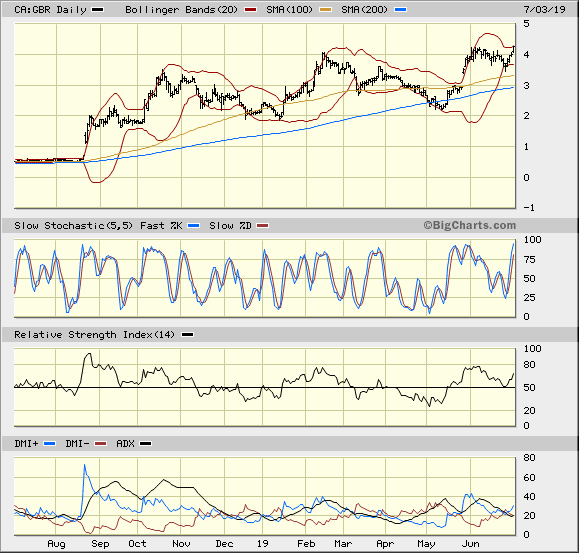Viewport: 579px width, 553px height.
Task: Click the Feb label on time axis
Action: (x=306, y=544)
